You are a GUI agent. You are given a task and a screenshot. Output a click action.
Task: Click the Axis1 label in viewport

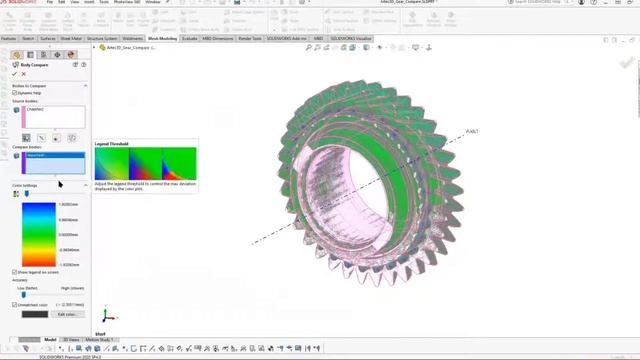[x=472, y=131]
